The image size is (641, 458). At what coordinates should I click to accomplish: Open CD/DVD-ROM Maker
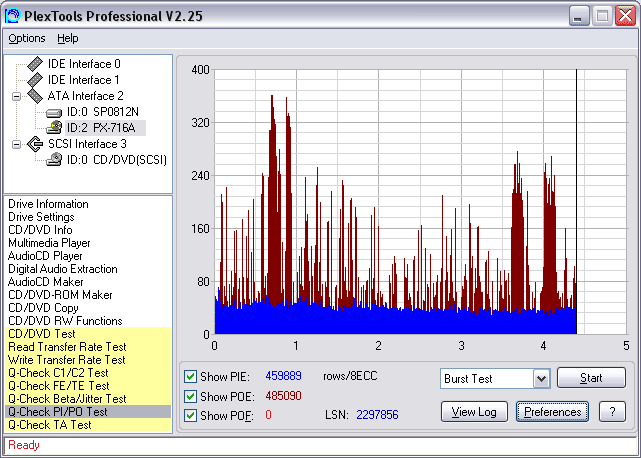[x=60, y=295]
